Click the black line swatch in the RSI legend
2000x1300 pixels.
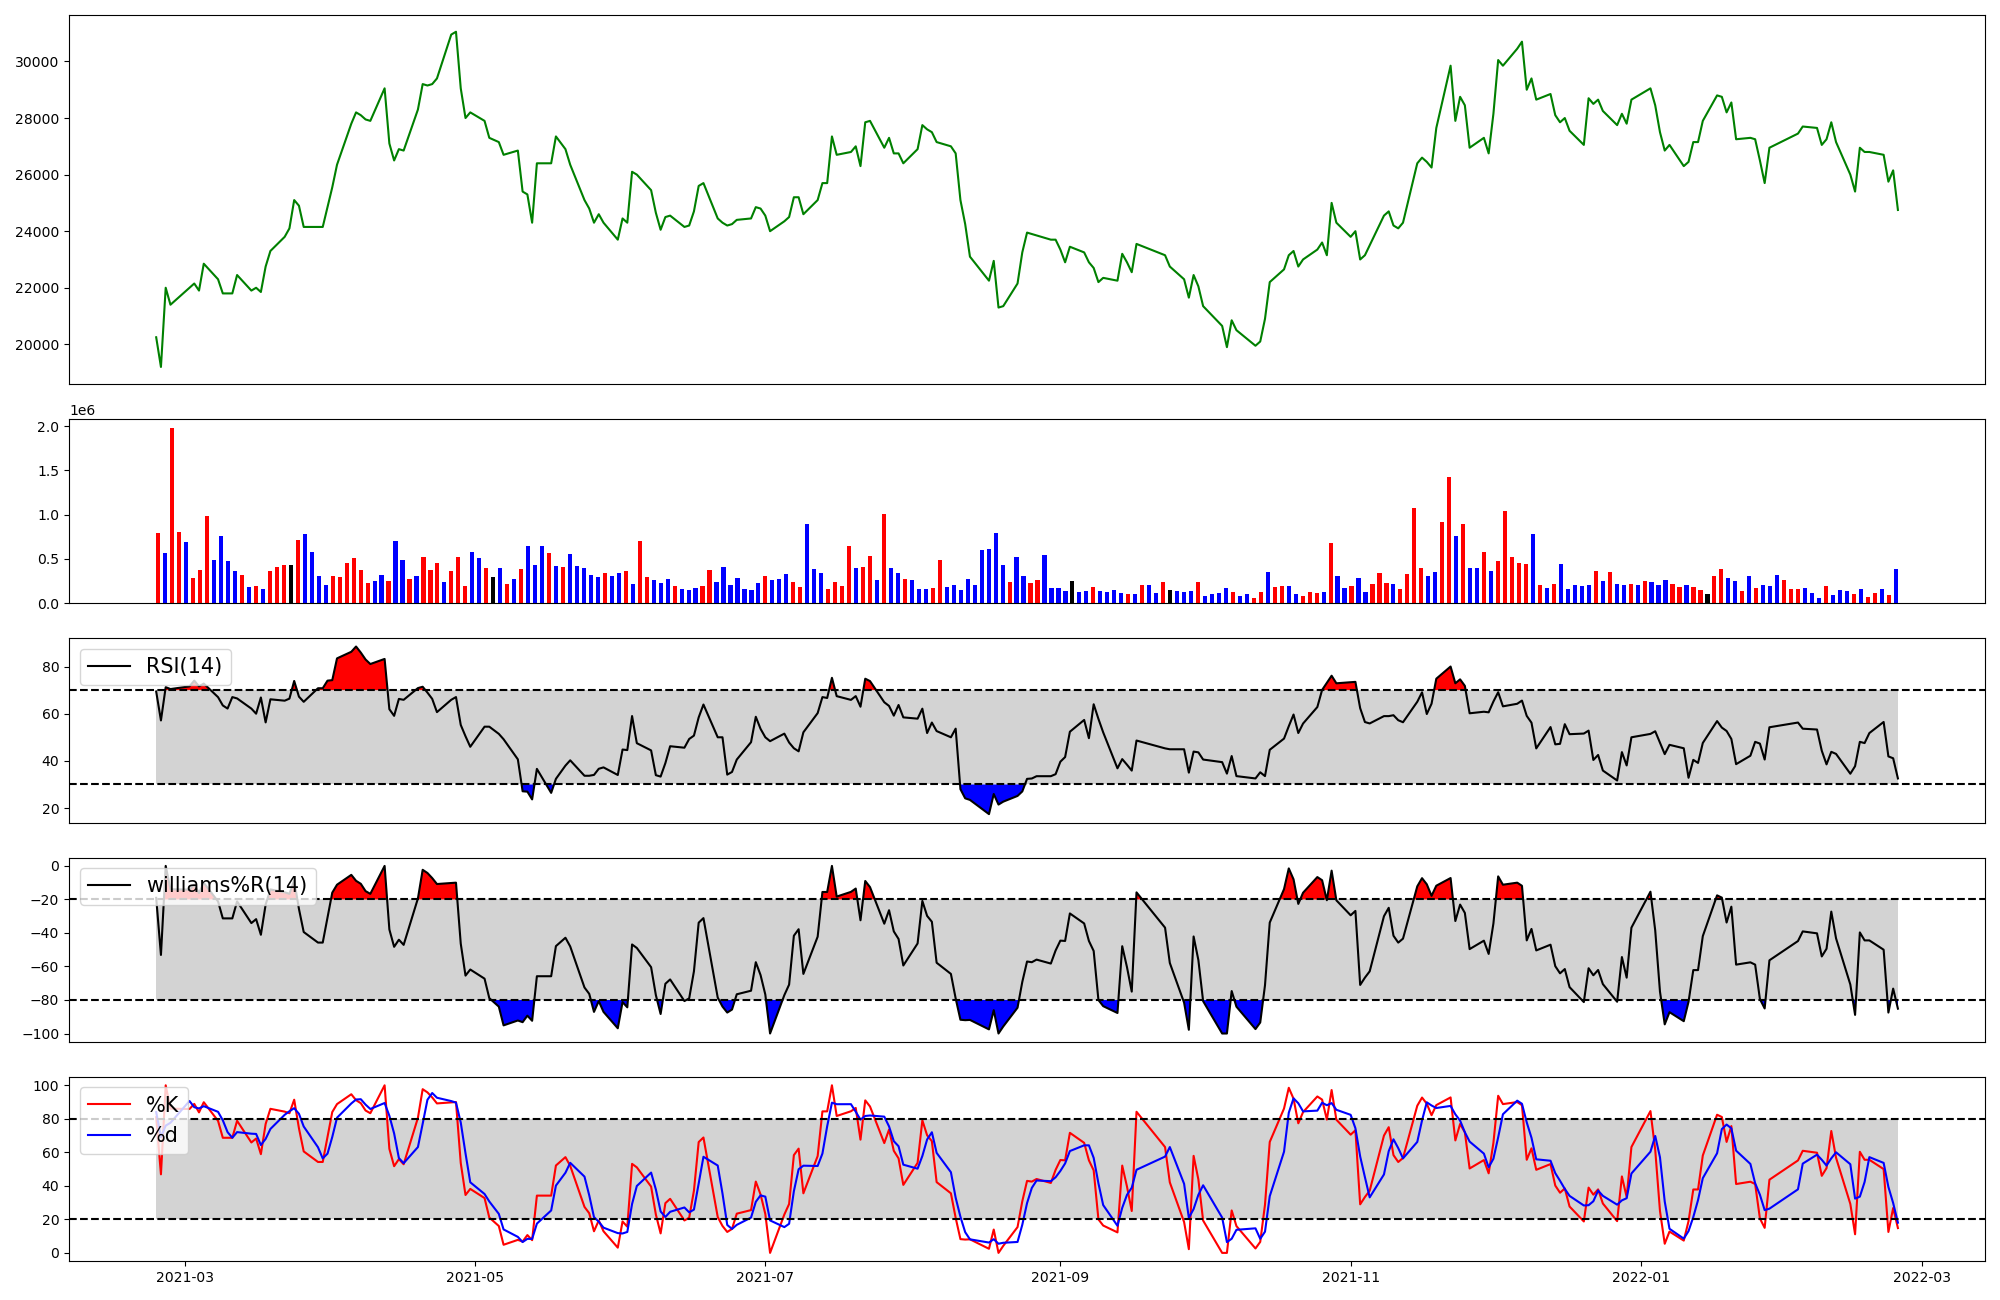click(109, 666)
